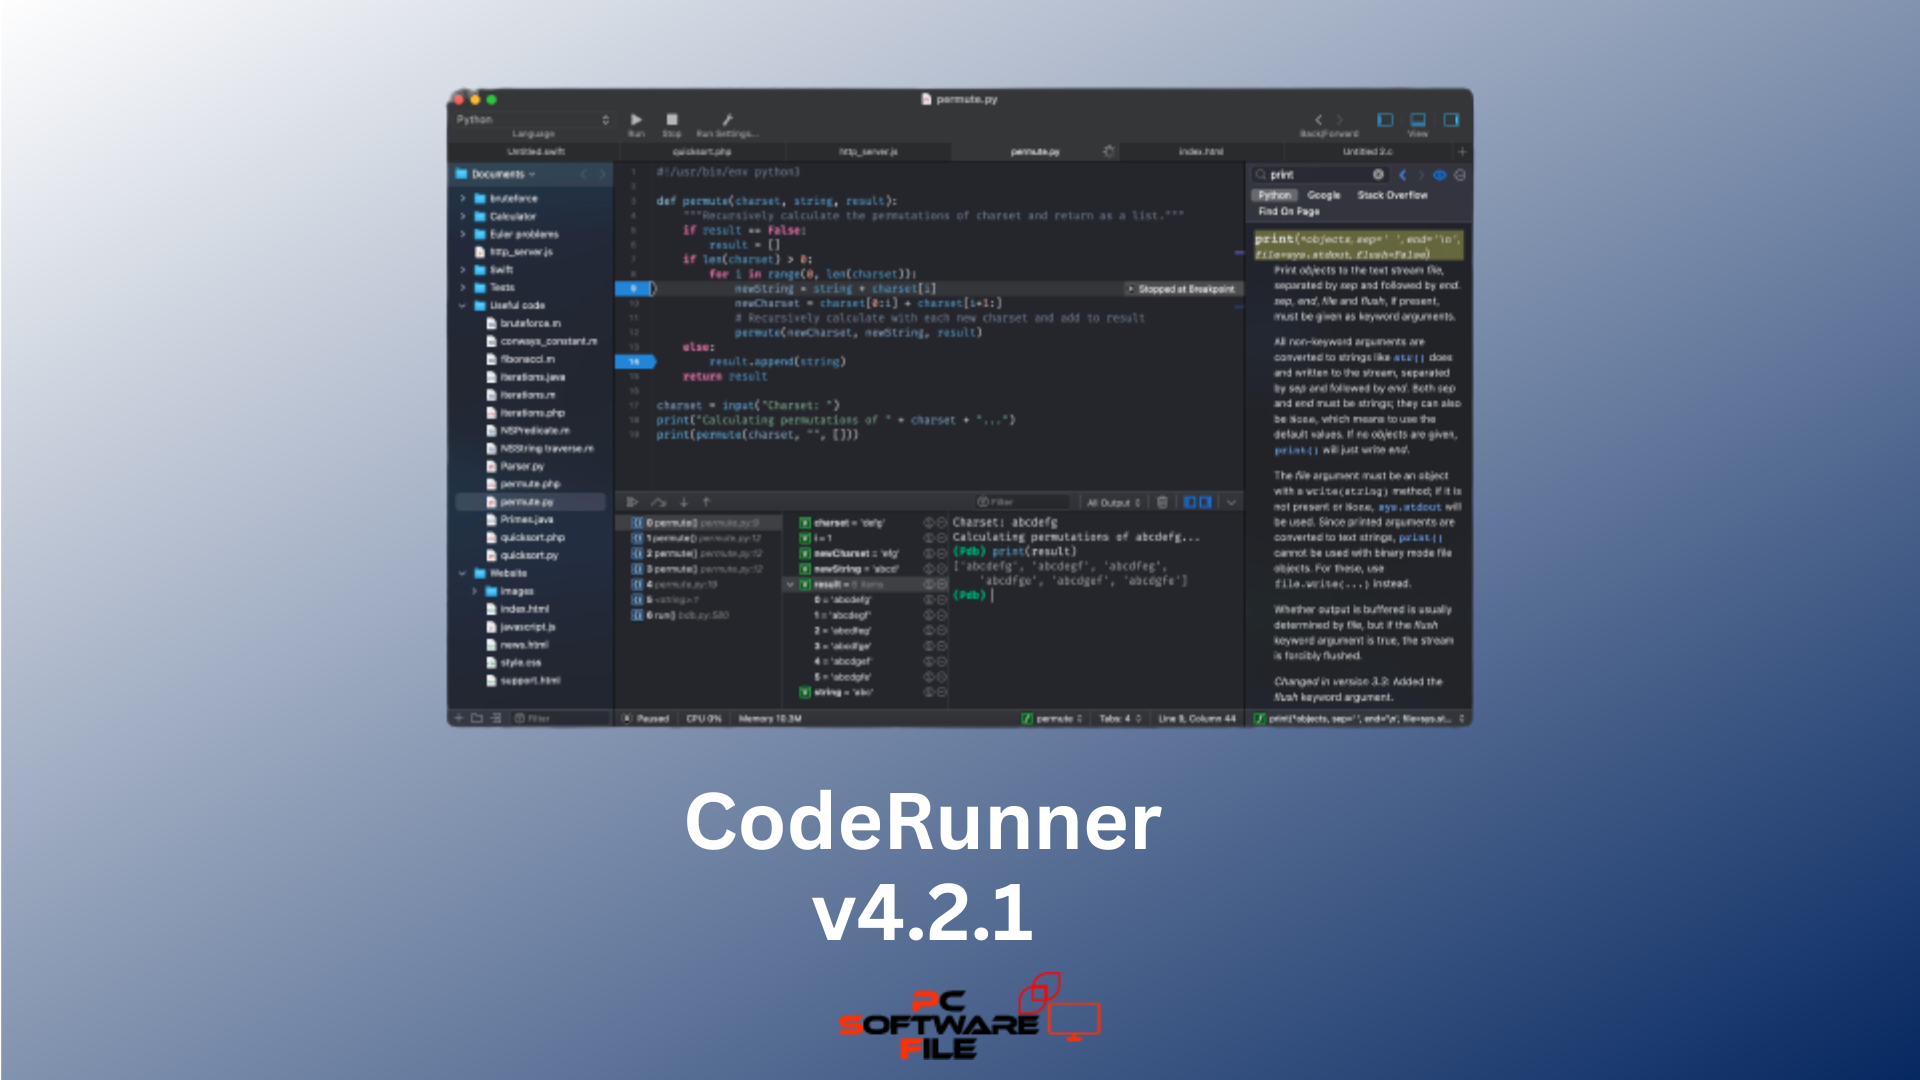1920x1080 pixels.
Task: Click the Stop square button
Action: pyautogui.click(x=672, y=120)
